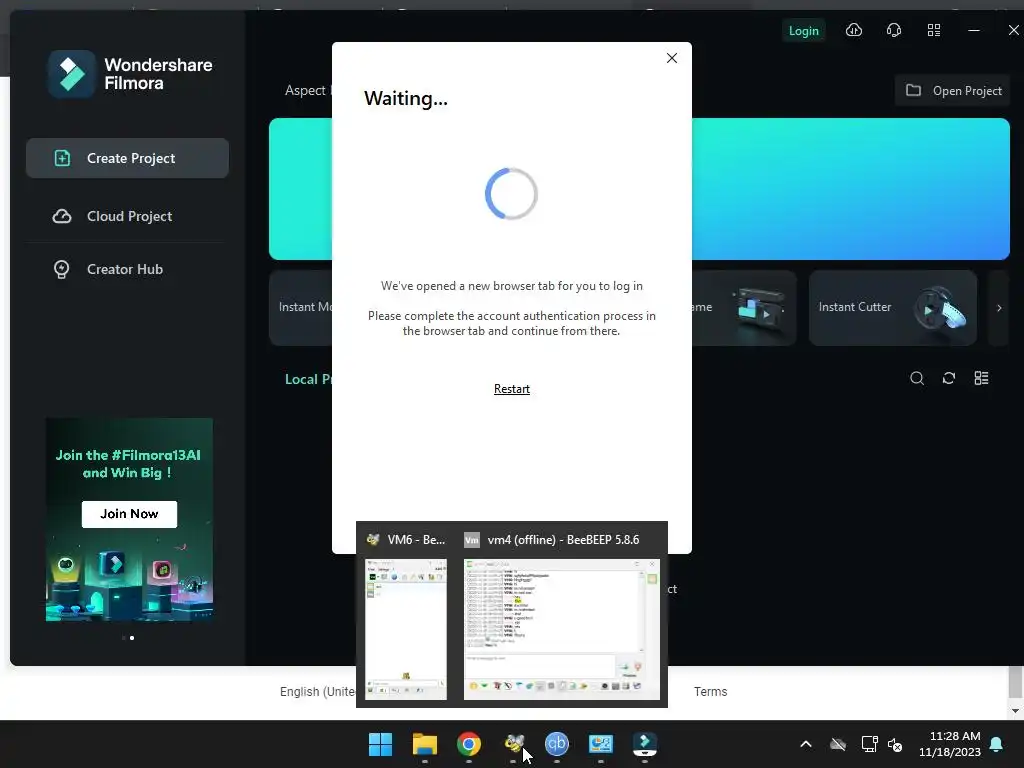The image size is (1024, 768).
Task: Open Filmora Login button
Action: point(803,31)
